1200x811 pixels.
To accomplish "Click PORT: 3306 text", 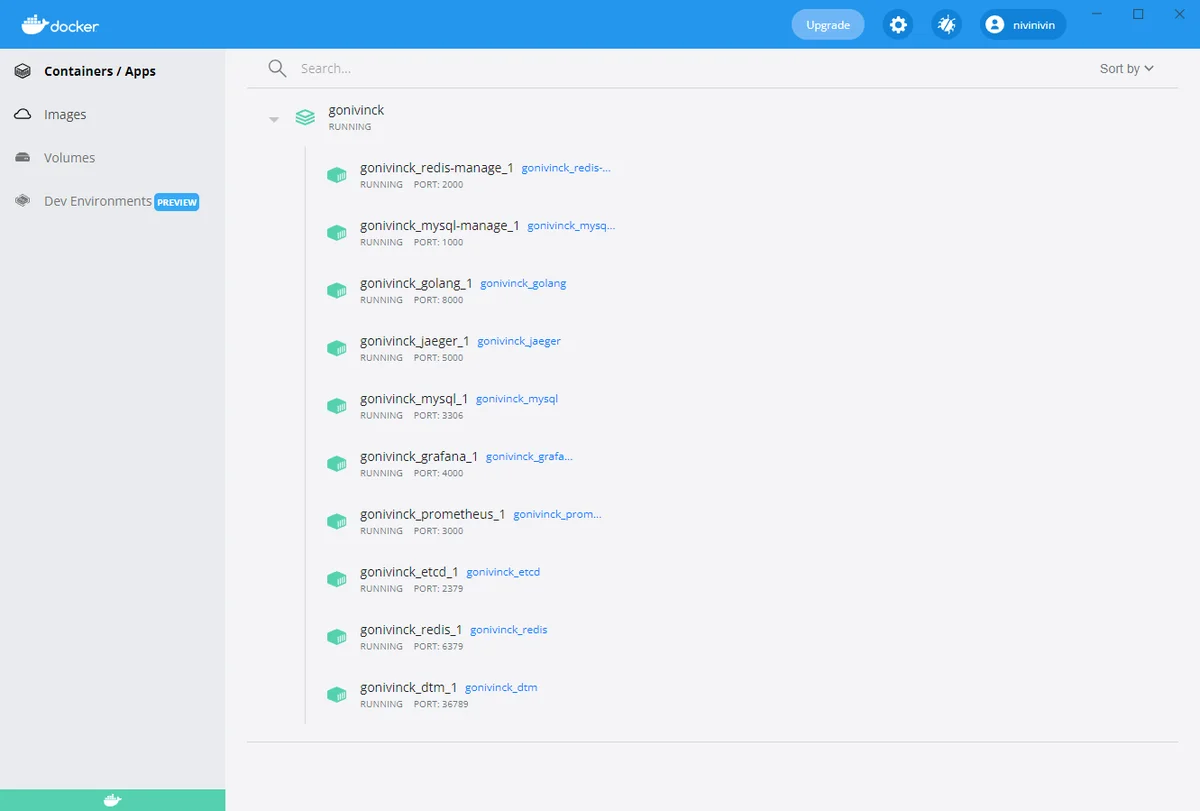I will coord(438,416).
